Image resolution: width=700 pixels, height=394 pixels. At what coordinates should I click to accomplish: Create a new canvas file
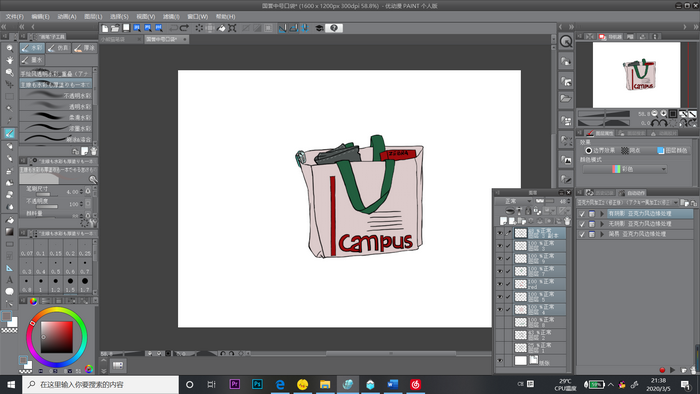click(x=105, y=28)
